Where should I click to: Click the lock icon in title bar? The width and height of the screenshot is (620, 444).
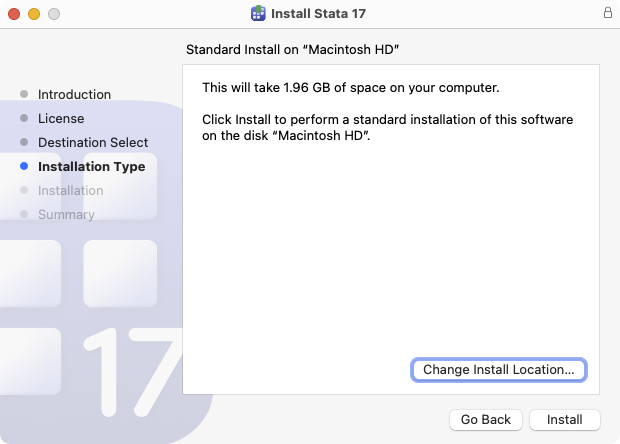pyautogui.click(x=607, y=14)
